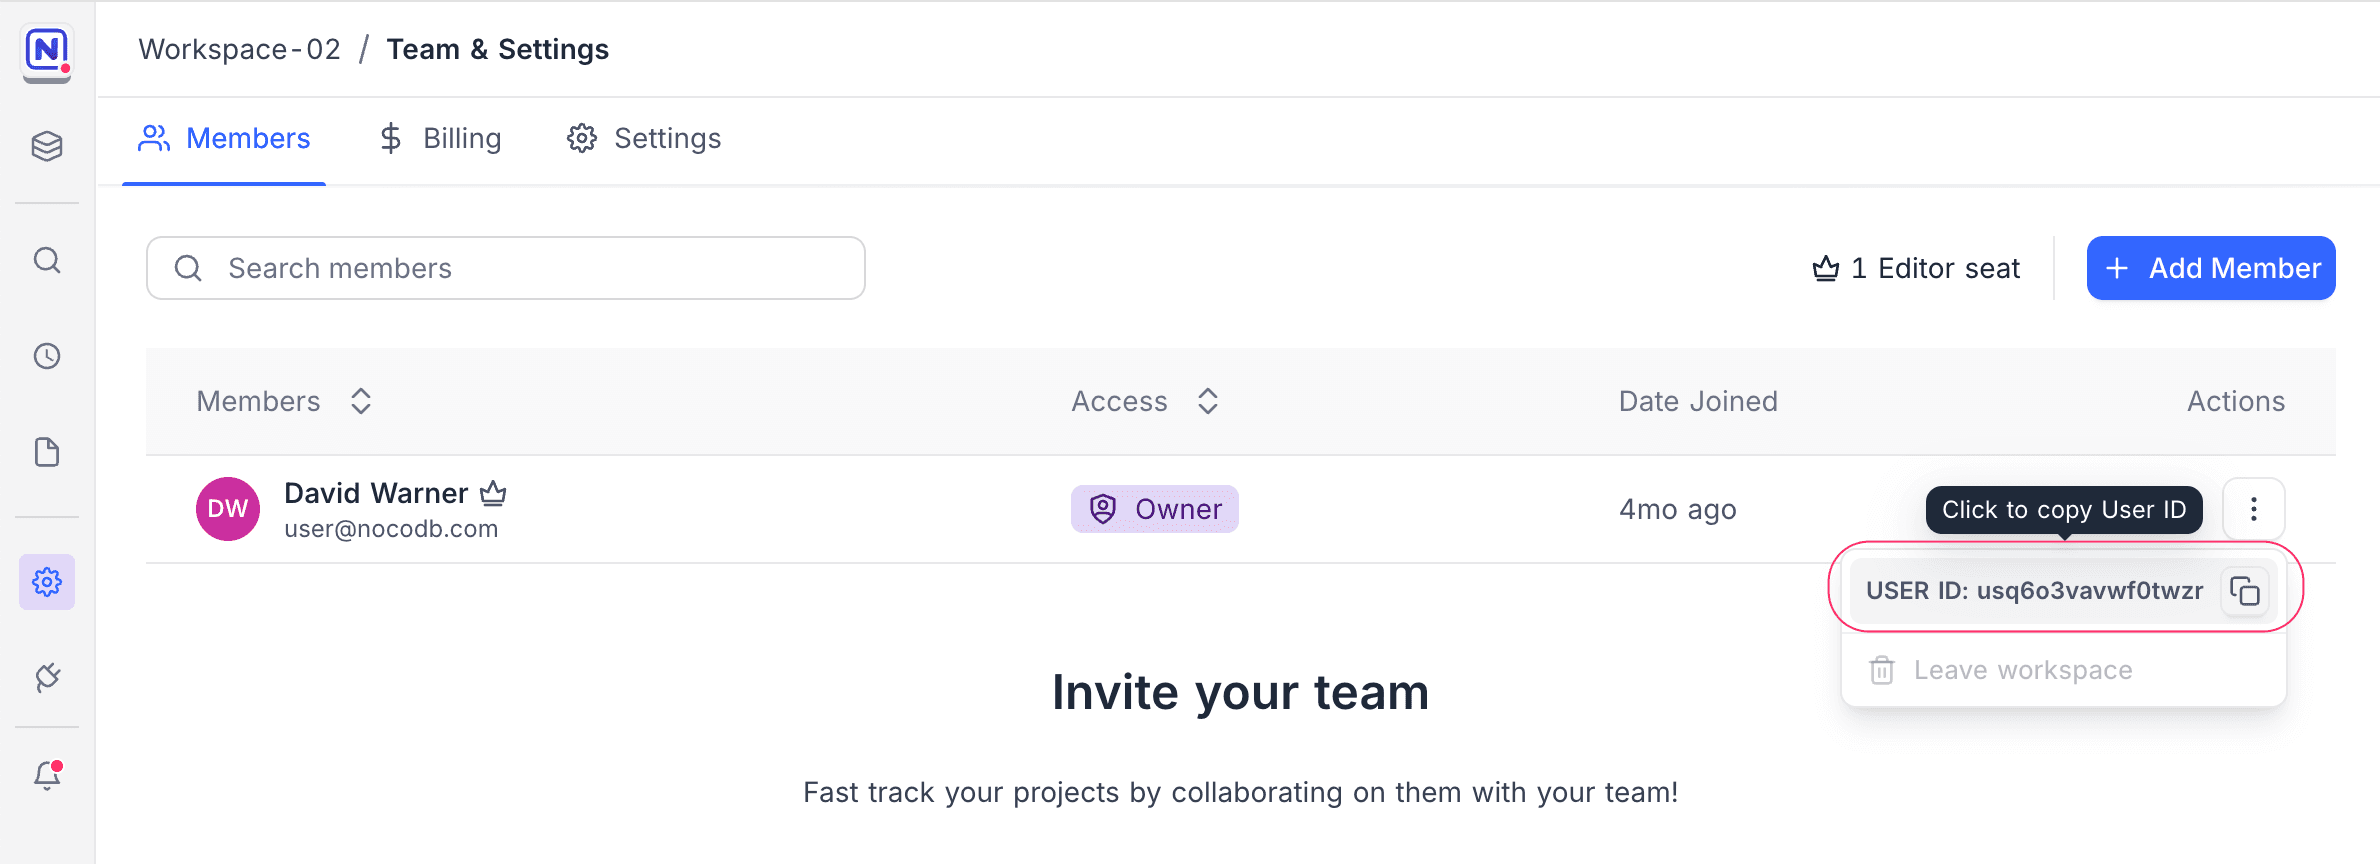Viewport: 2380px width, 864px height.
Task: Click the Add Member button
Action: (2210, 268)
